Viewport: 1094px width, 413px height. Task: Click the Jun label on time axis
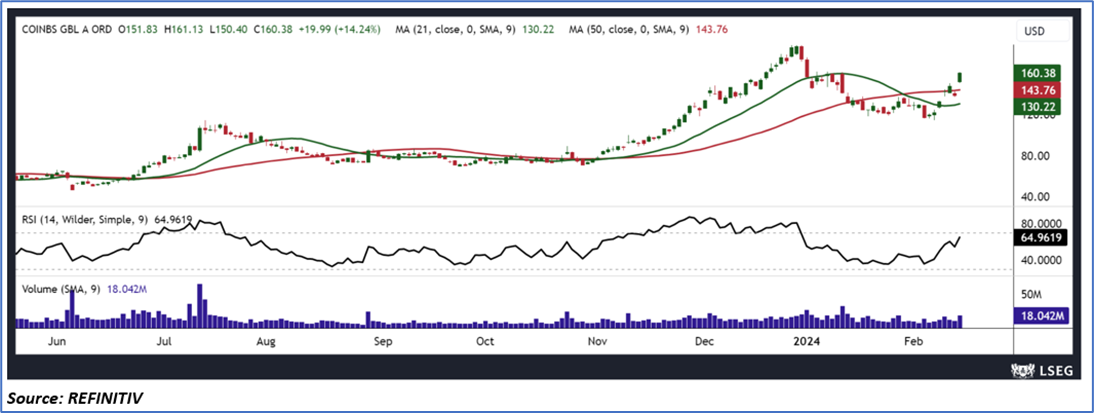tap(58, 342)
